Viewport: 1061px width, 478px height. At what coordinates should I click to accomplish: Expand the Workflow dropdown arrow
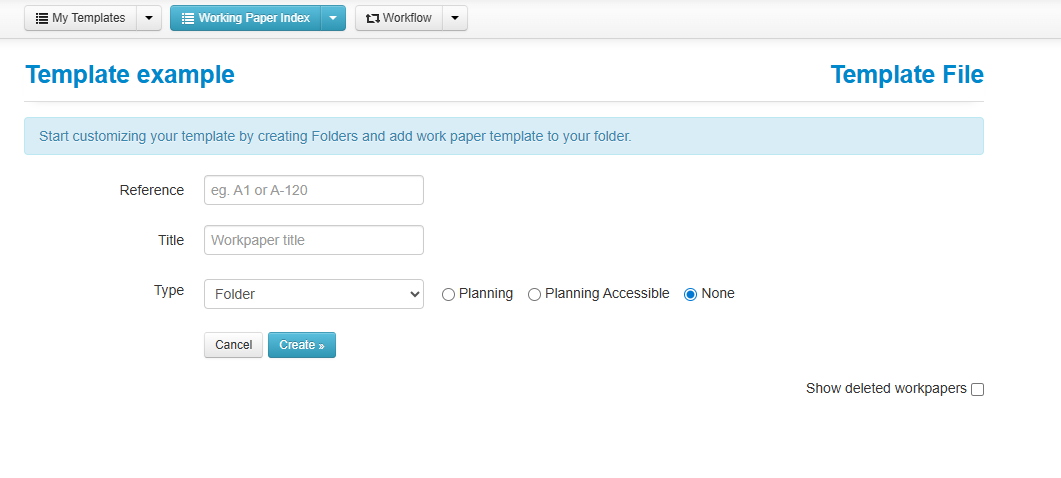click(x=455, y=18)
